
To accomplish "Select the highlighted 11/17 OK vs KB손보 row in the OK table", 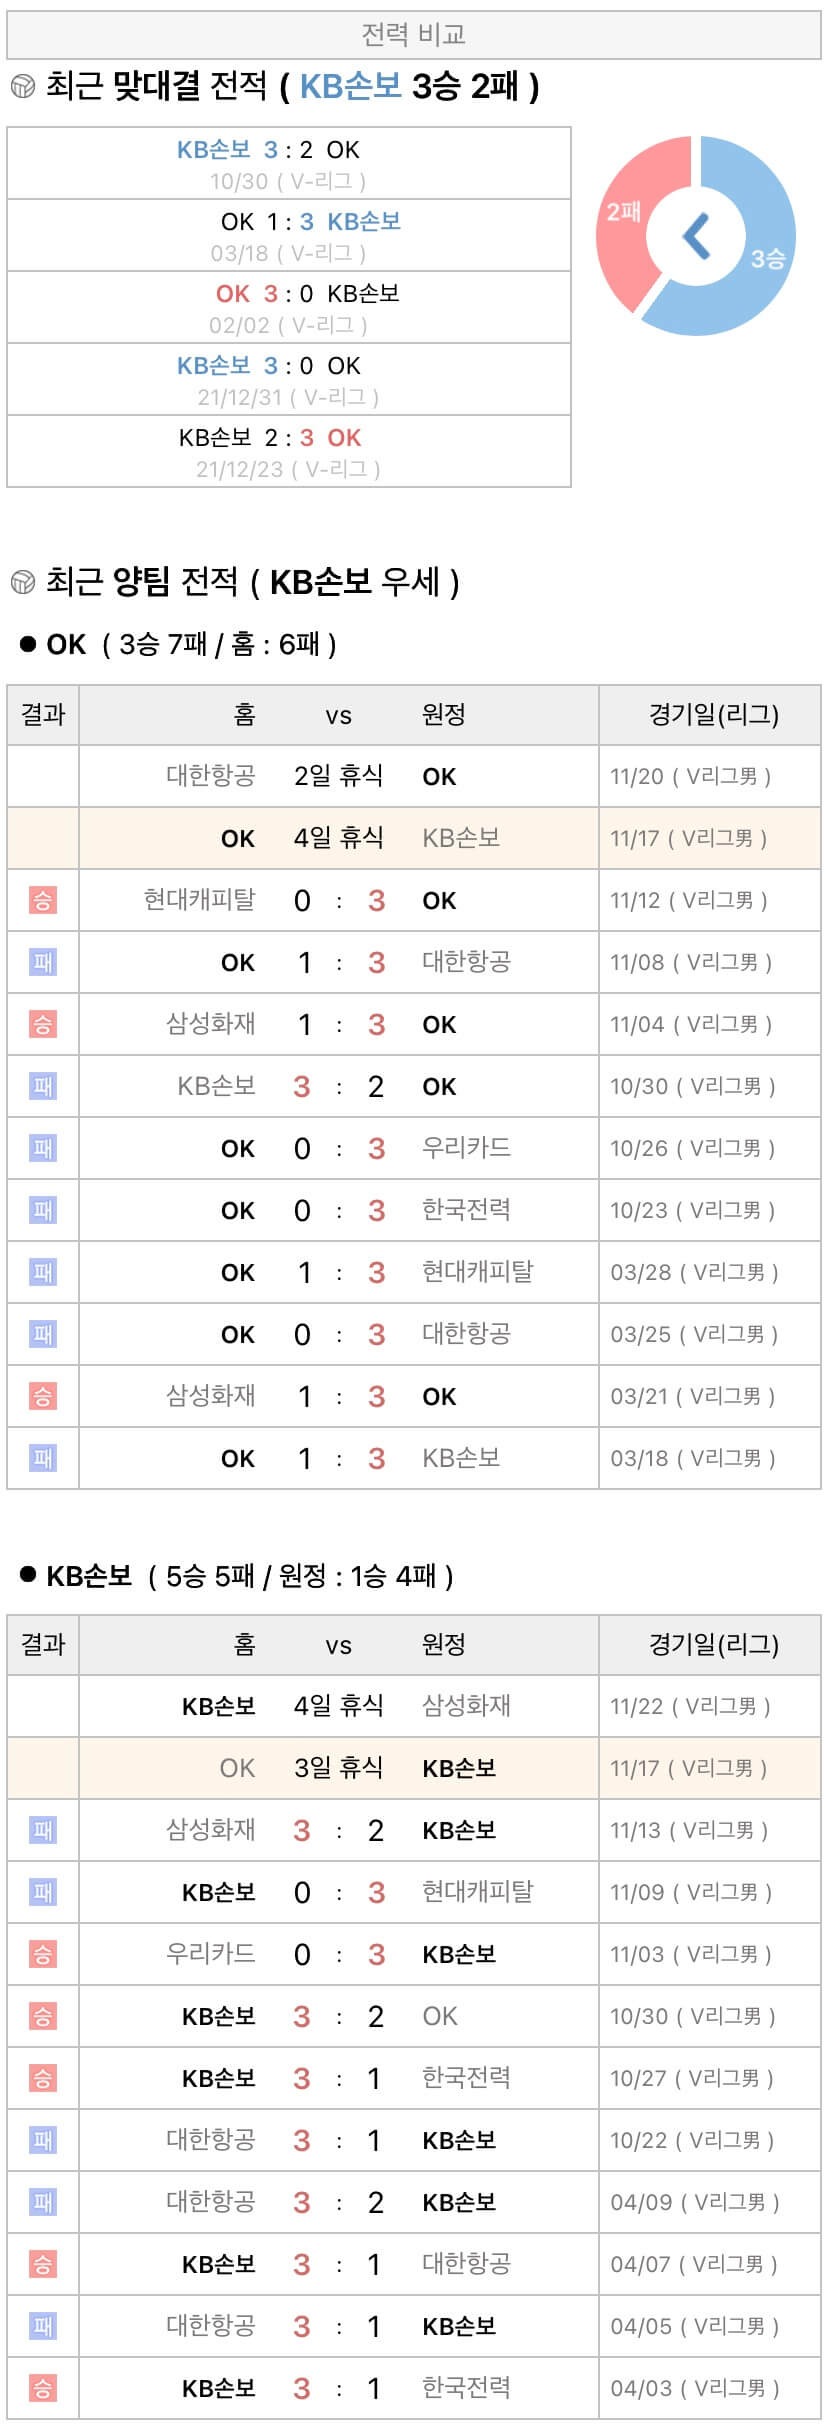I will coord(414,838).
